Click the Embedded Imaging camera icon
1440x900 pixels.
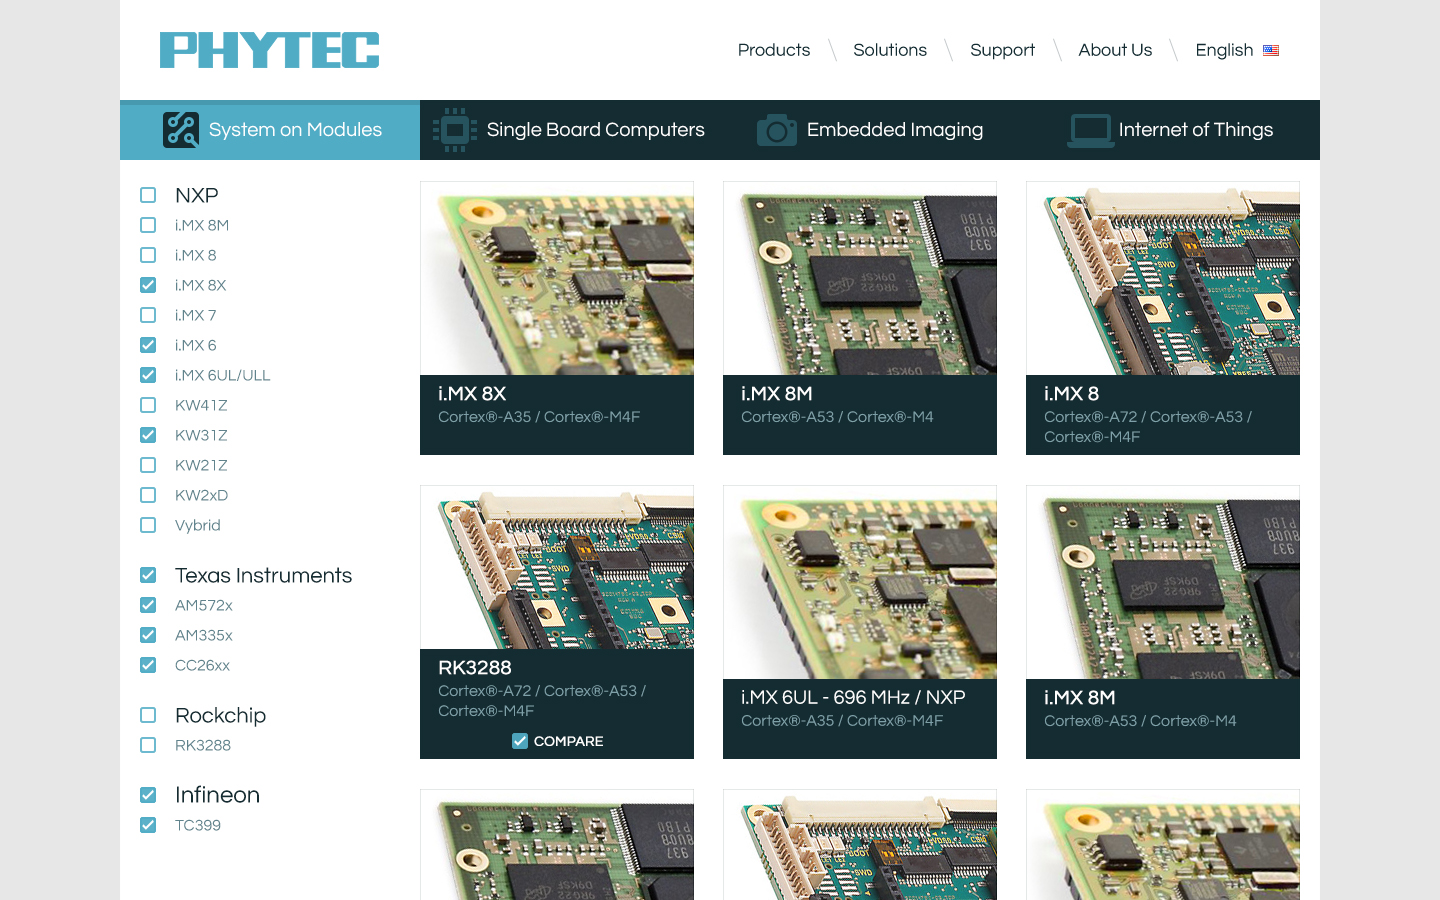tap(776, 130)
